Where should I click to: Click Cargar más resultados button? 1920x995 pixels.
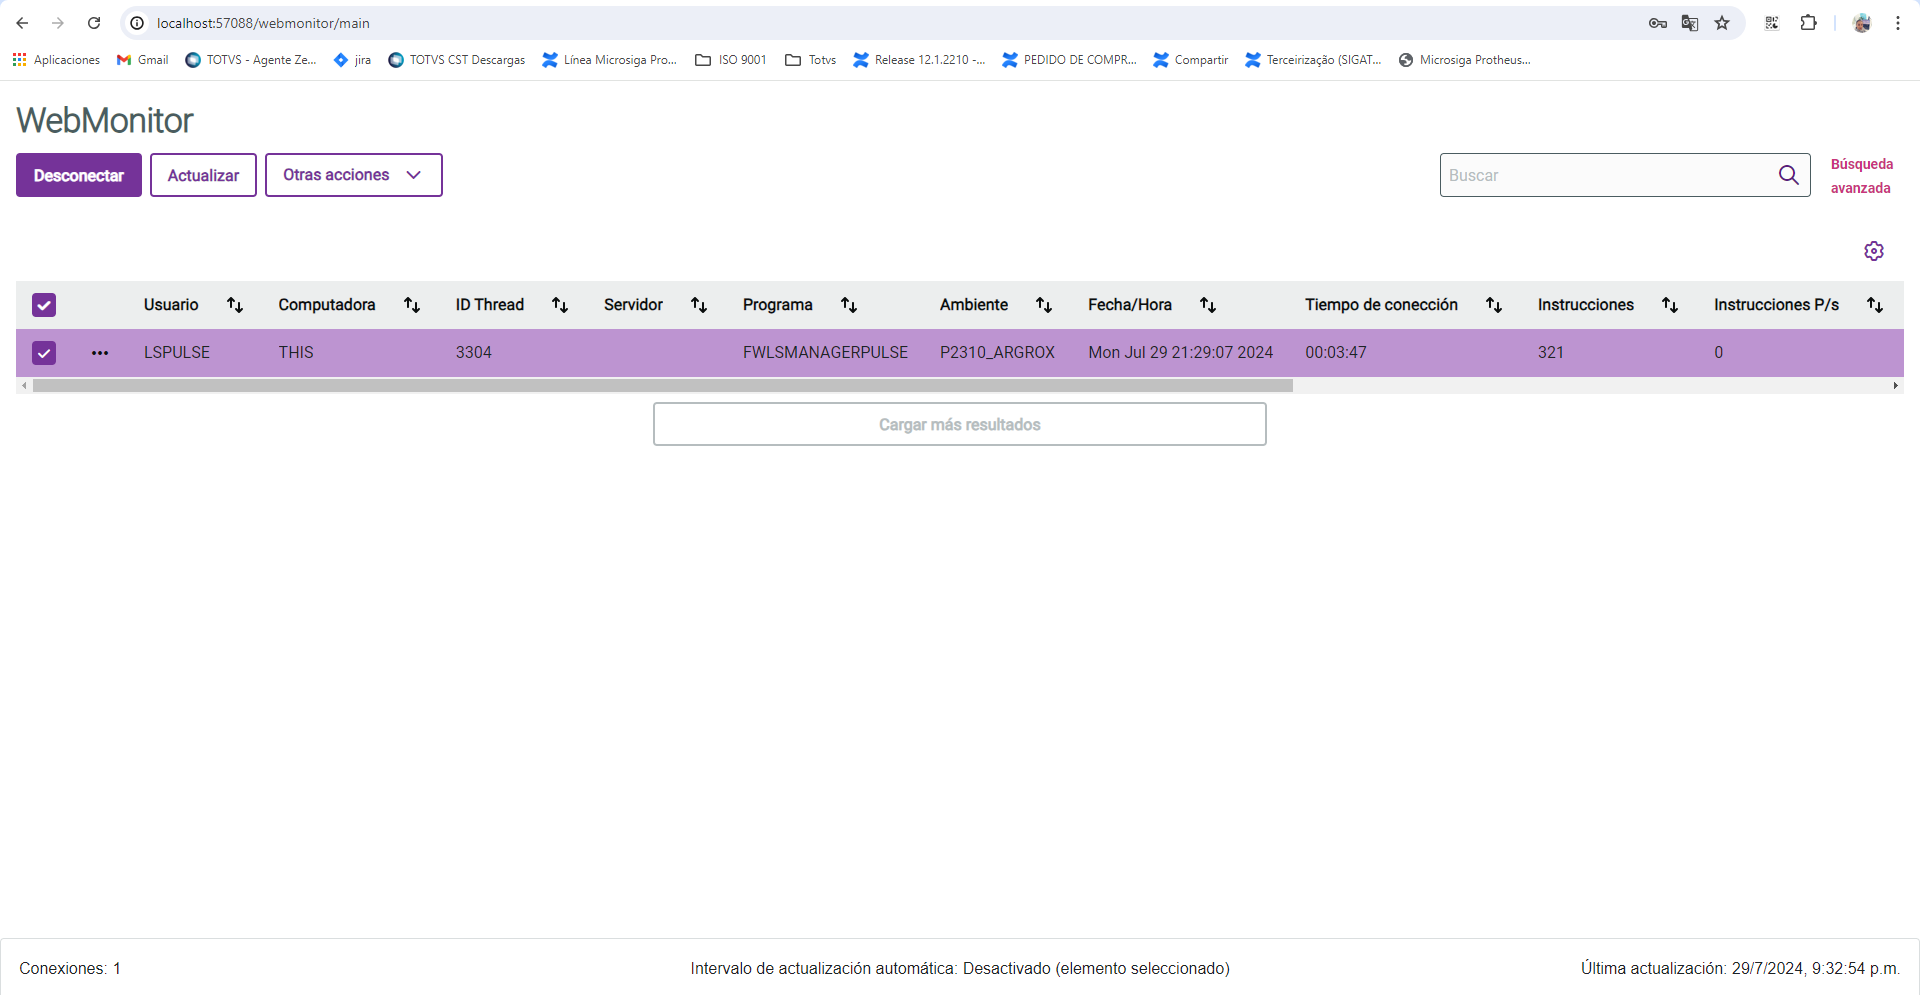960,424
